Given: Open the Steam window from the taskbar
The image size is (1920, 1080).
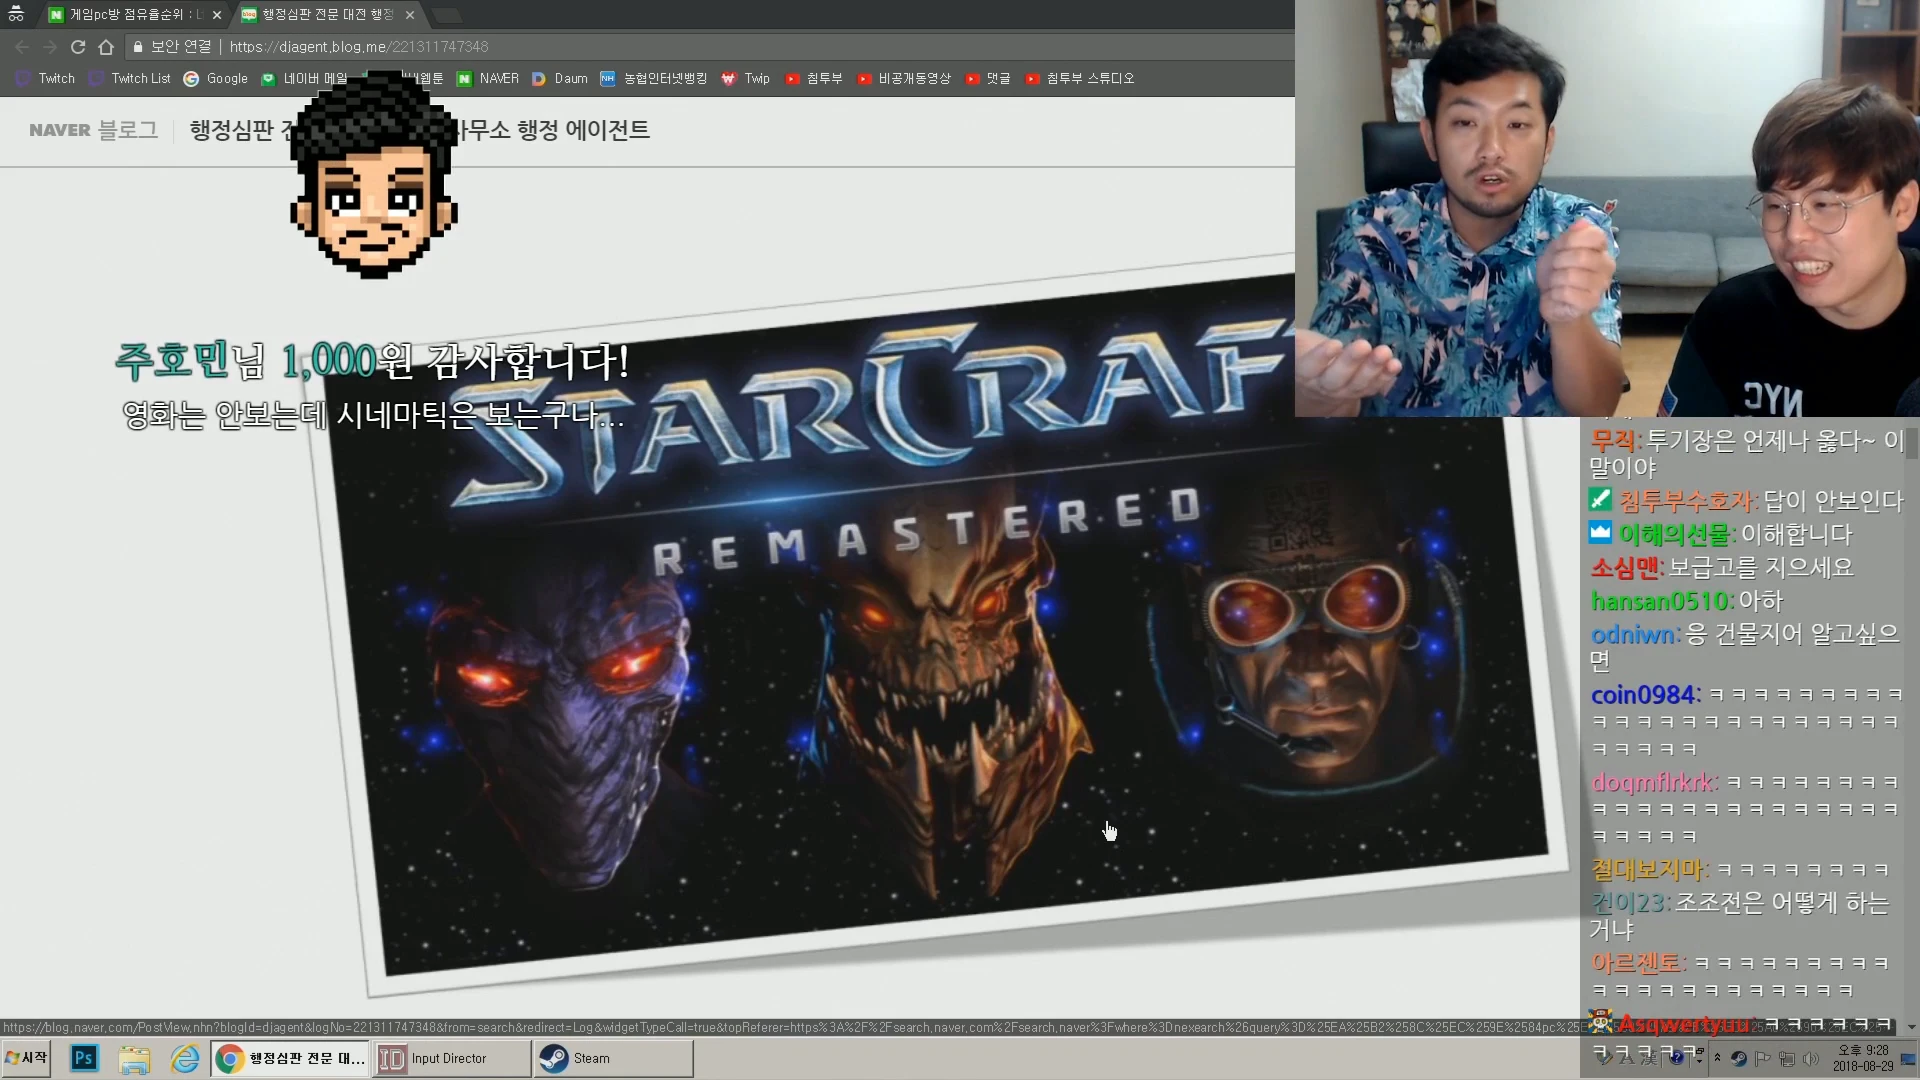Looking at the screenshot, I should [x=614, y=1058].
